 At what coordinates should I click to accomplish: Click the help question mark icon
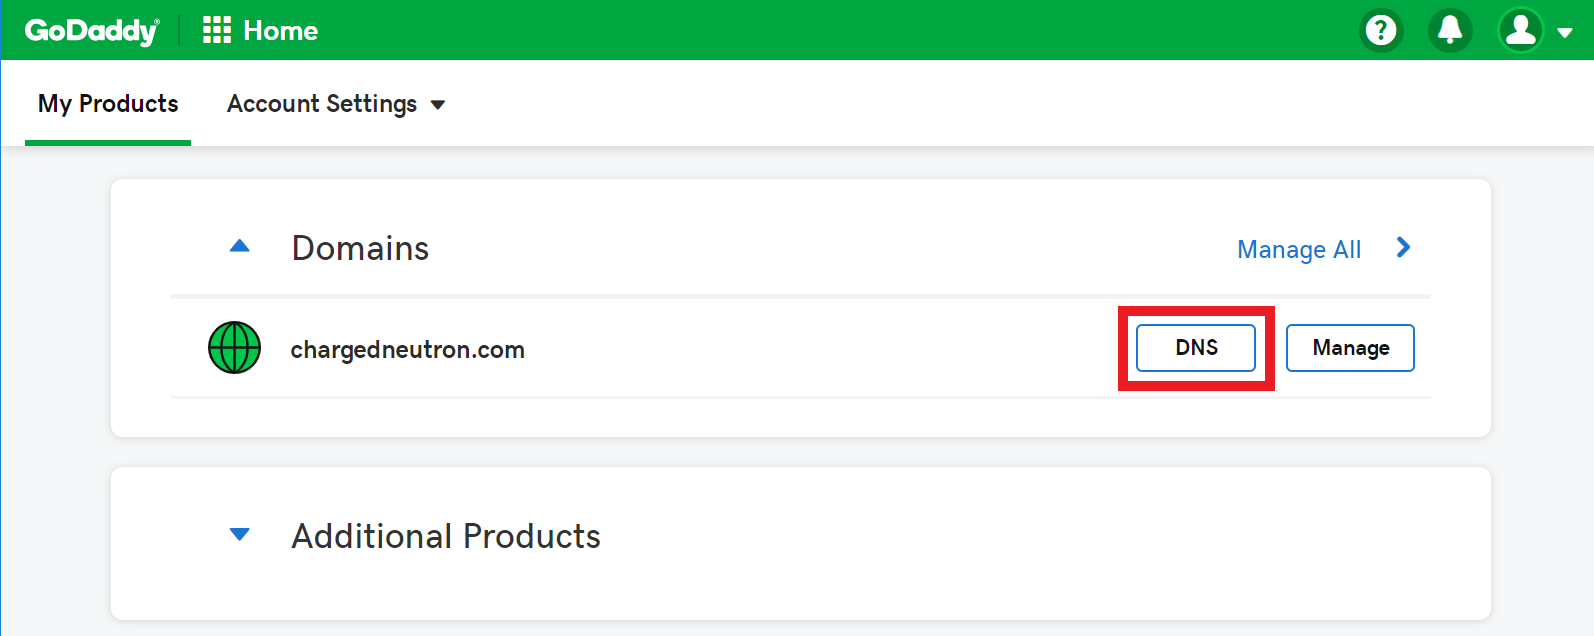(1381, 30)
